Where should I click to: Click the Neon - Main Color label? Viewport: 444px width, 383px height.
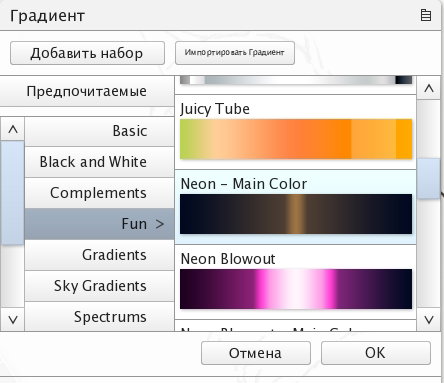(x=244, y=184)
